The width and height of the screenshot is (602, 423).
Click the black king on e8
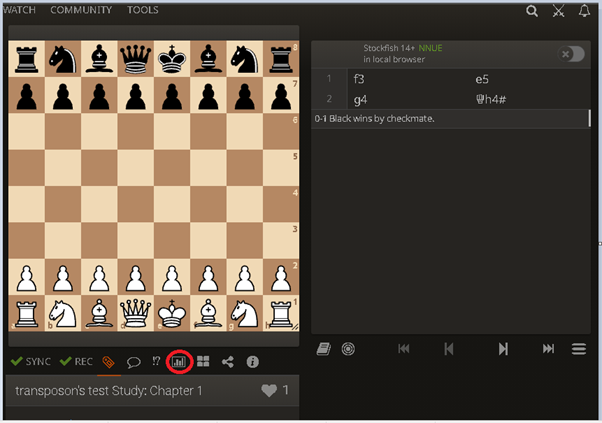click(172, 59)
